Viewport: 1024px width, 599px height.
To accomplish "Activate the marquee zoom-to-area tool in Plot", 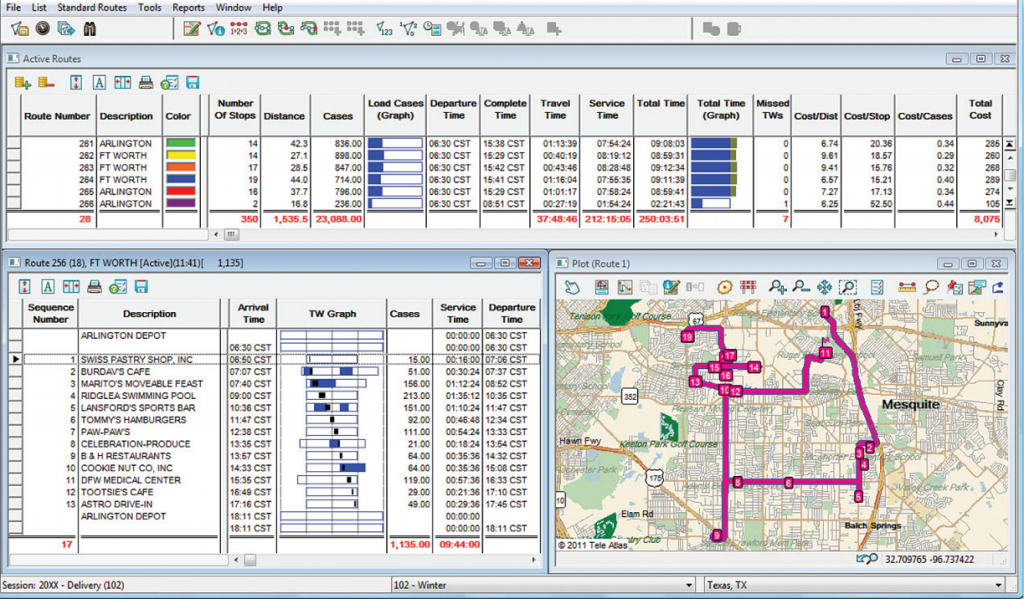I will (847, 287).
